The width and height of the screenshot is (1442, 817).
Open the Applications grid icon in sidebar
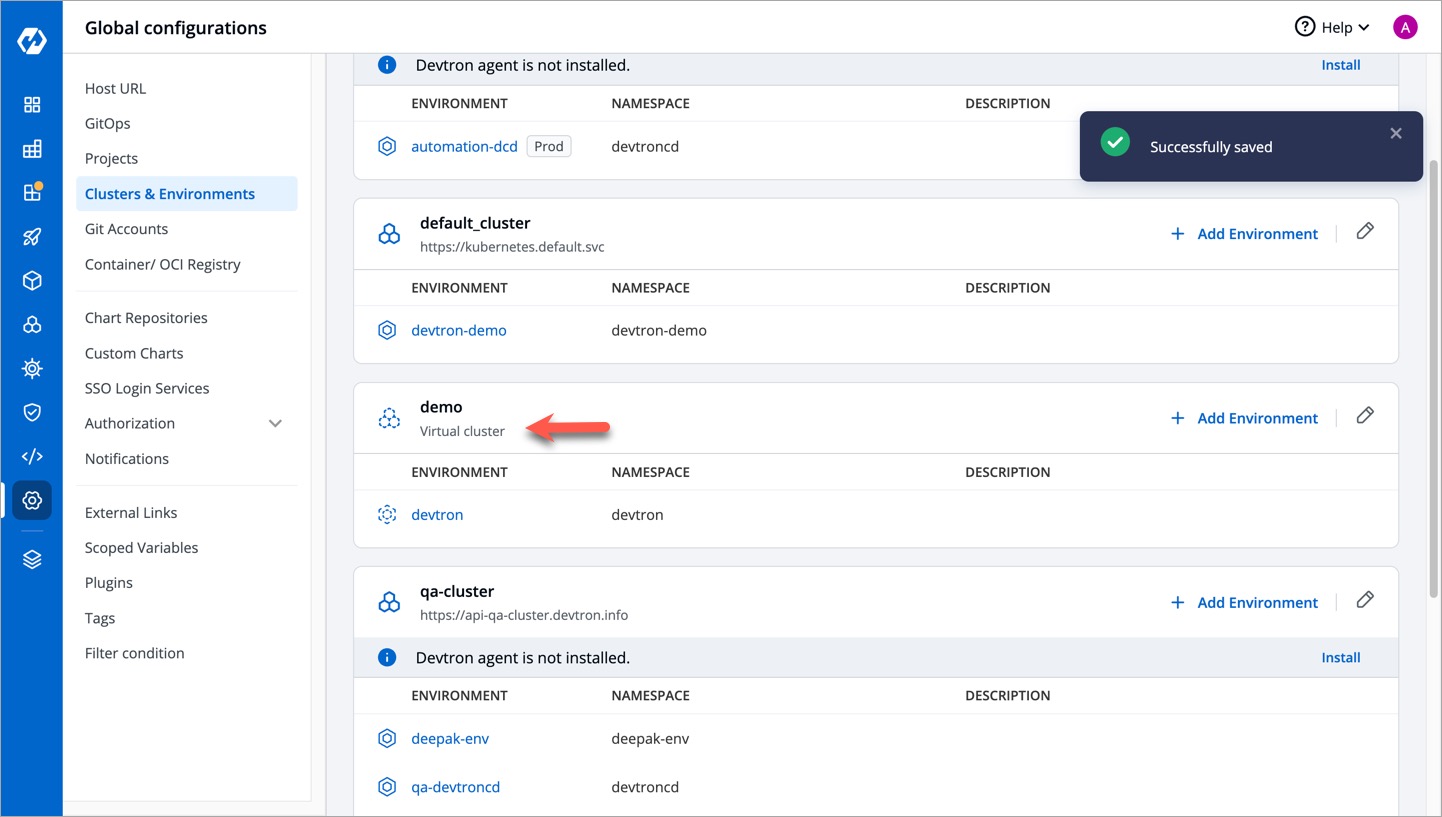32,105
